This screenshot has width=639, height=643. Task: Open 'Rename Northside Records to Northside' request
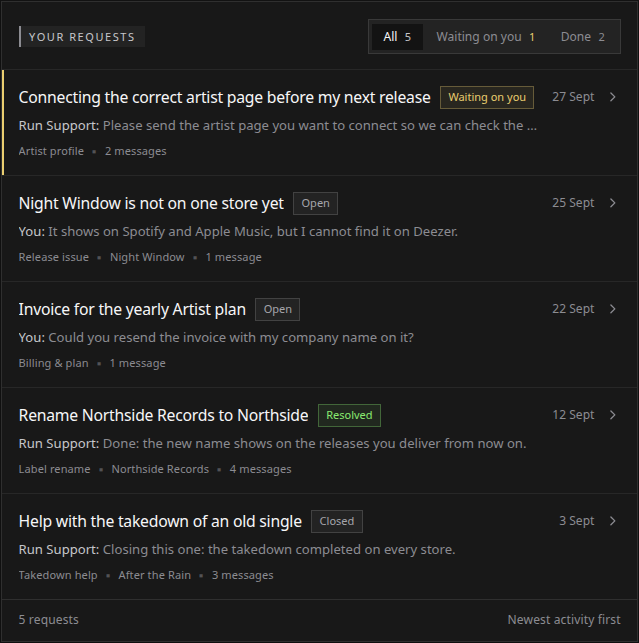tap(163, 415)
